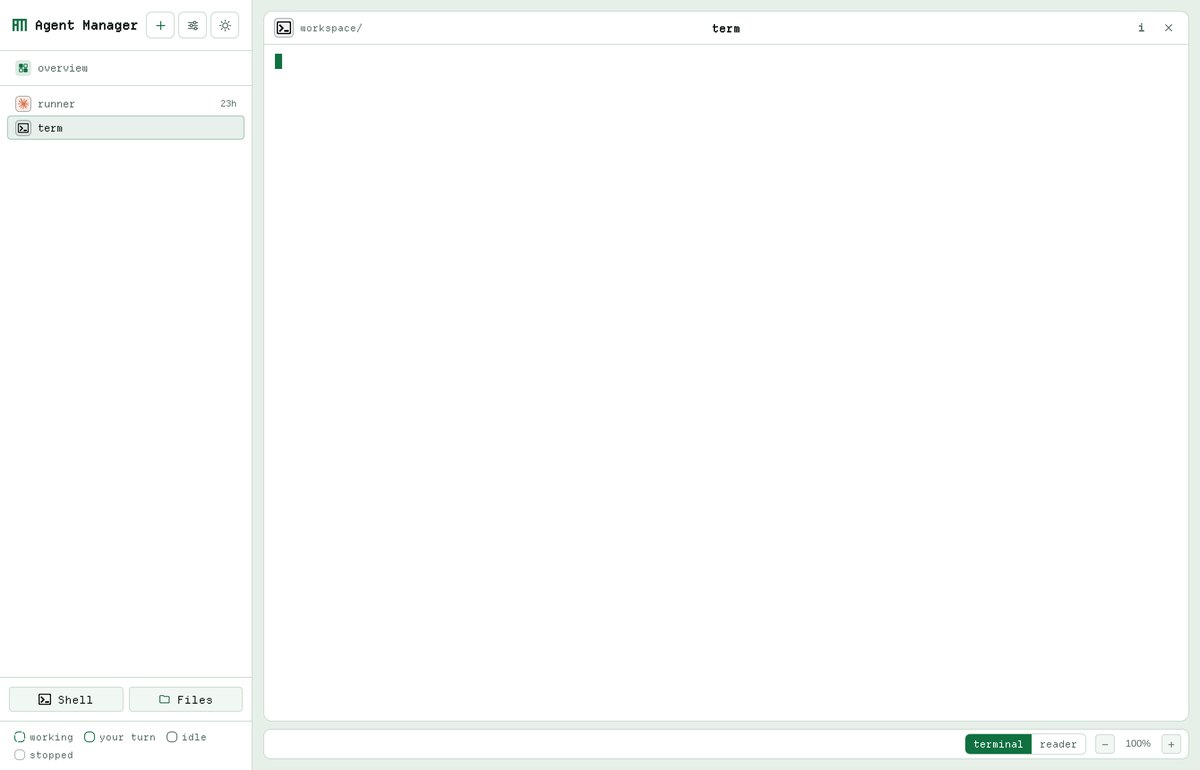Screen dimensions: 1200x770
Task: Click the stopped status legend
Action: (x=44, y=755)
